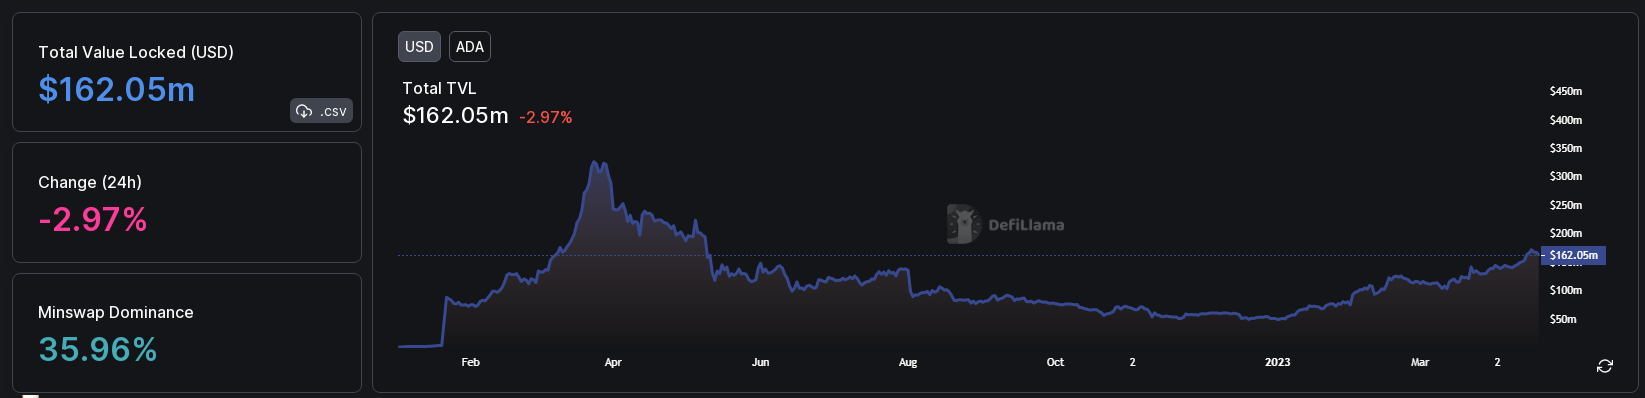Click the Oct label on the time axis
This screenshot has width=1645, height=398.
coord(1055,362)
